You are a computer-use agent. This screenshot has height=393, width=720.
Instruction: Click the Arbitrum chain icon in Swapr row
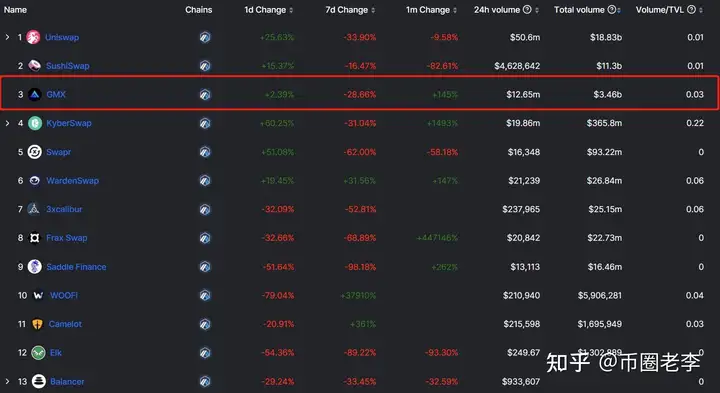205,152
